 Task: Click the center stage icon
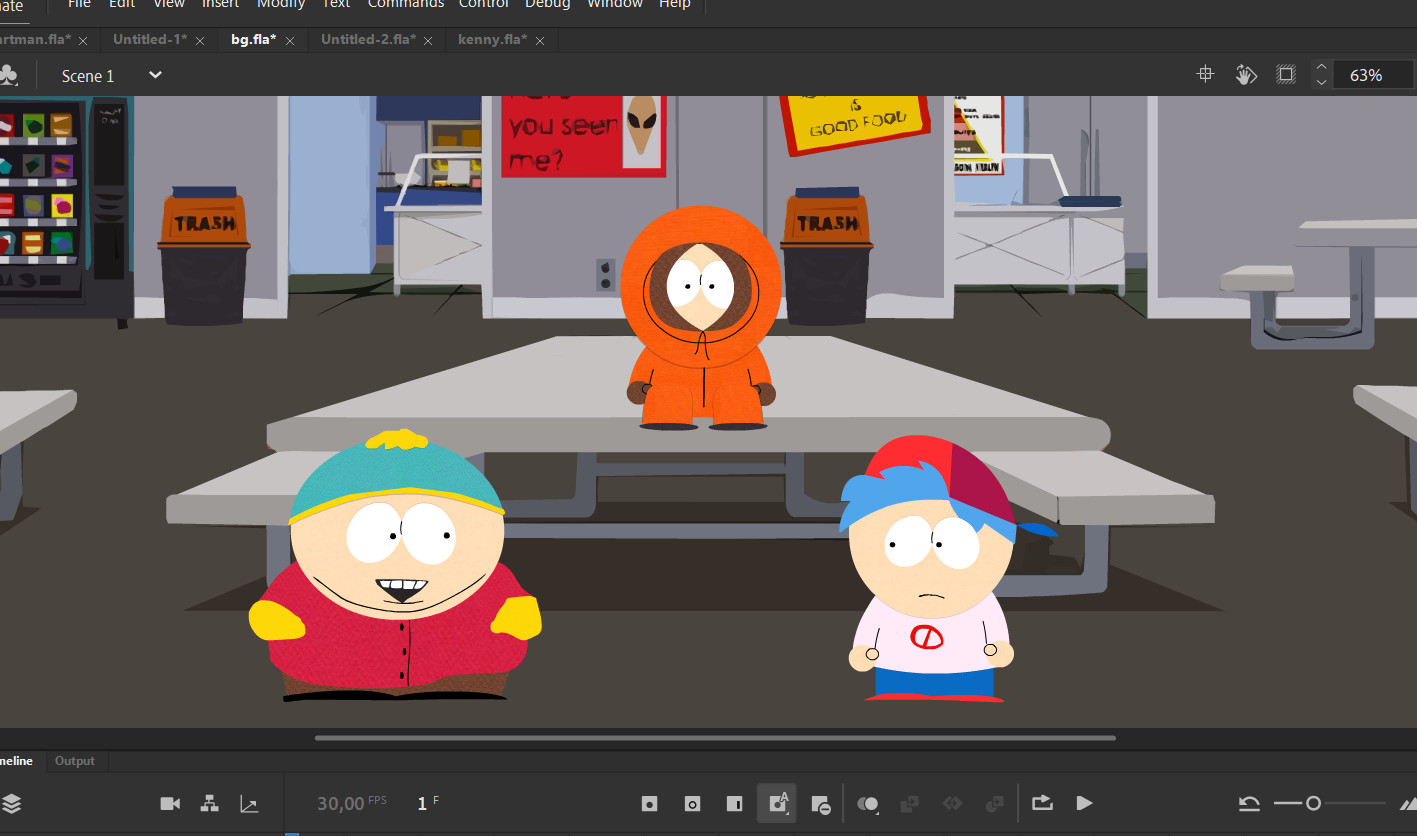pos(1206,74)
